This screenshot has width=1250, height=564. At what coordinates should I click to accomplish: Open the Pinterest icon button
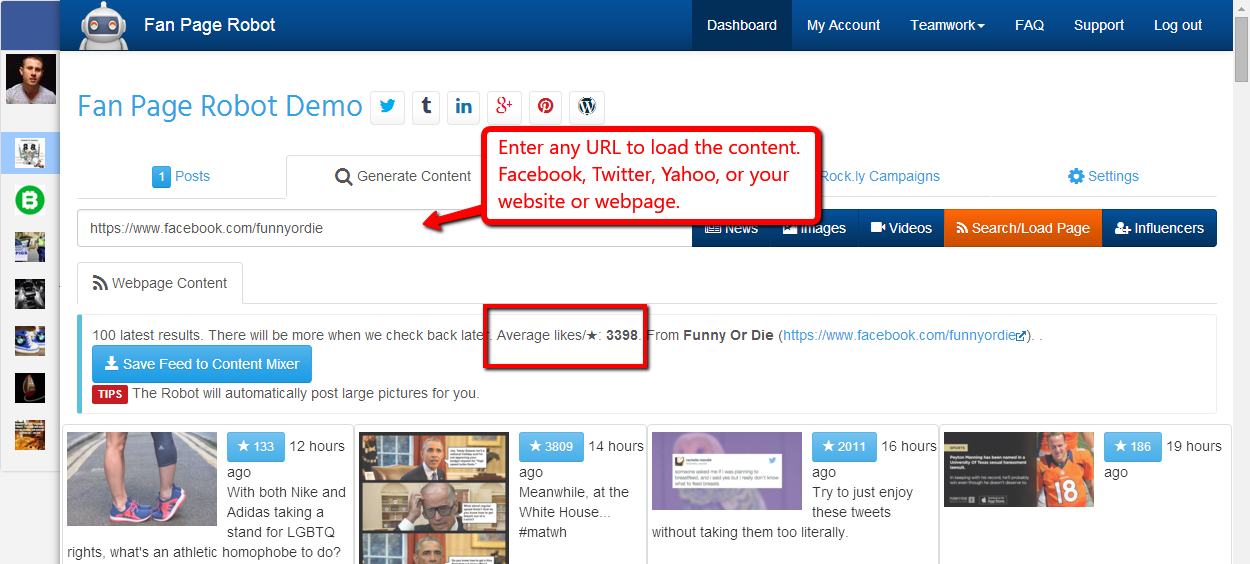545,107
